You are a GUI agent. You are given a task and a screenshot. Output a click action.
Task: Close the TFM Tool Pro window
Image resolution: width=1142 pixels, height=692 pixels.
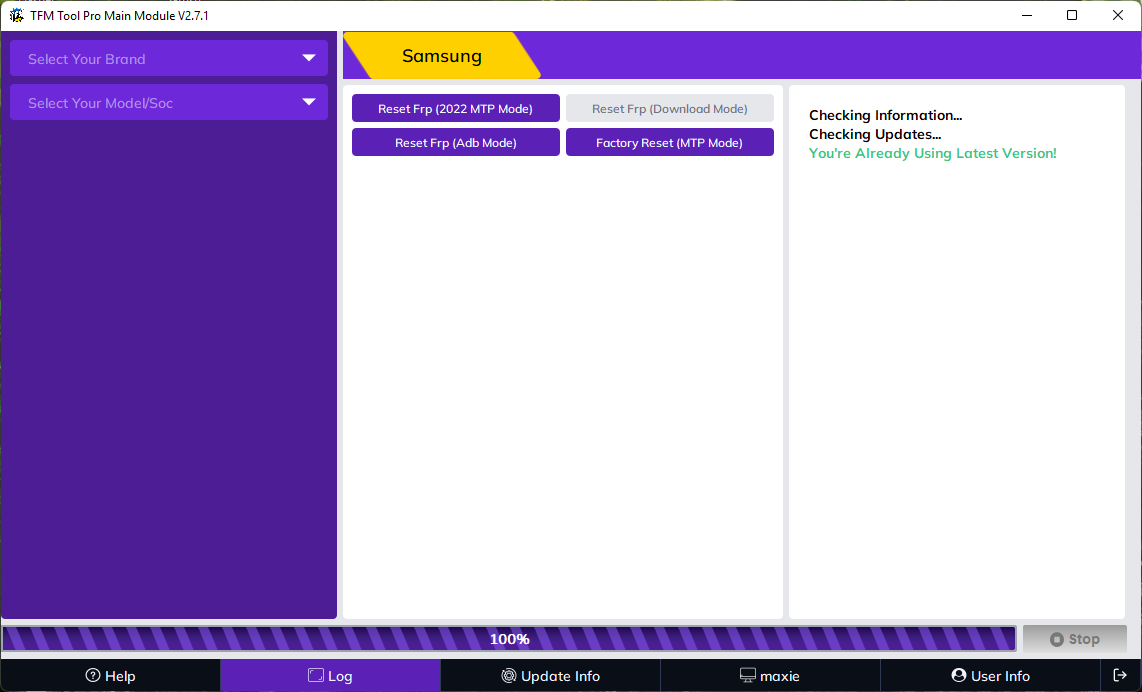(1117, 15)
